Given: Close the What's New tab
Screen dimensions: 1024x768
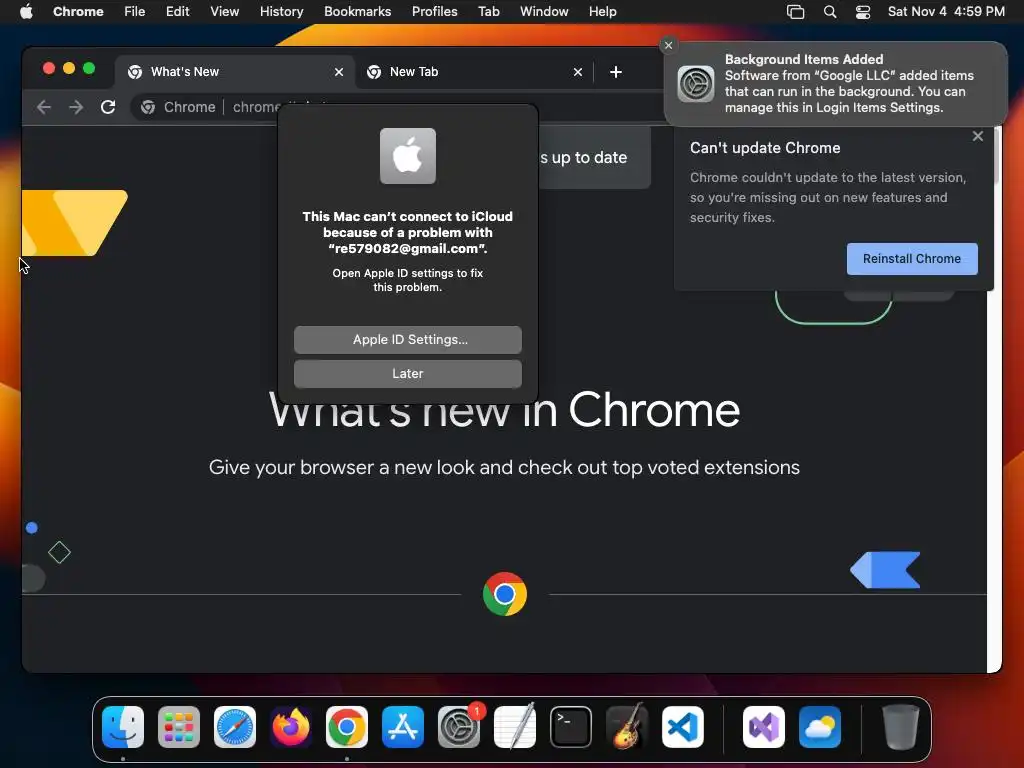Looking at the screenshot, I should click(339, 72).
